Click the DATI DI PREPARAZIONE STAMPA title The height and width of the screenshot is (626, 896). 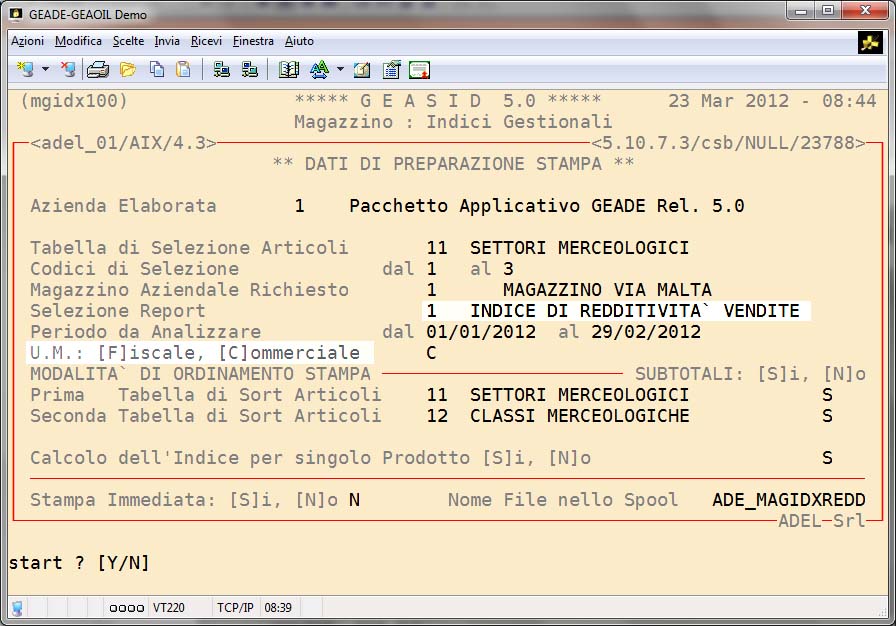pos(453,164)
